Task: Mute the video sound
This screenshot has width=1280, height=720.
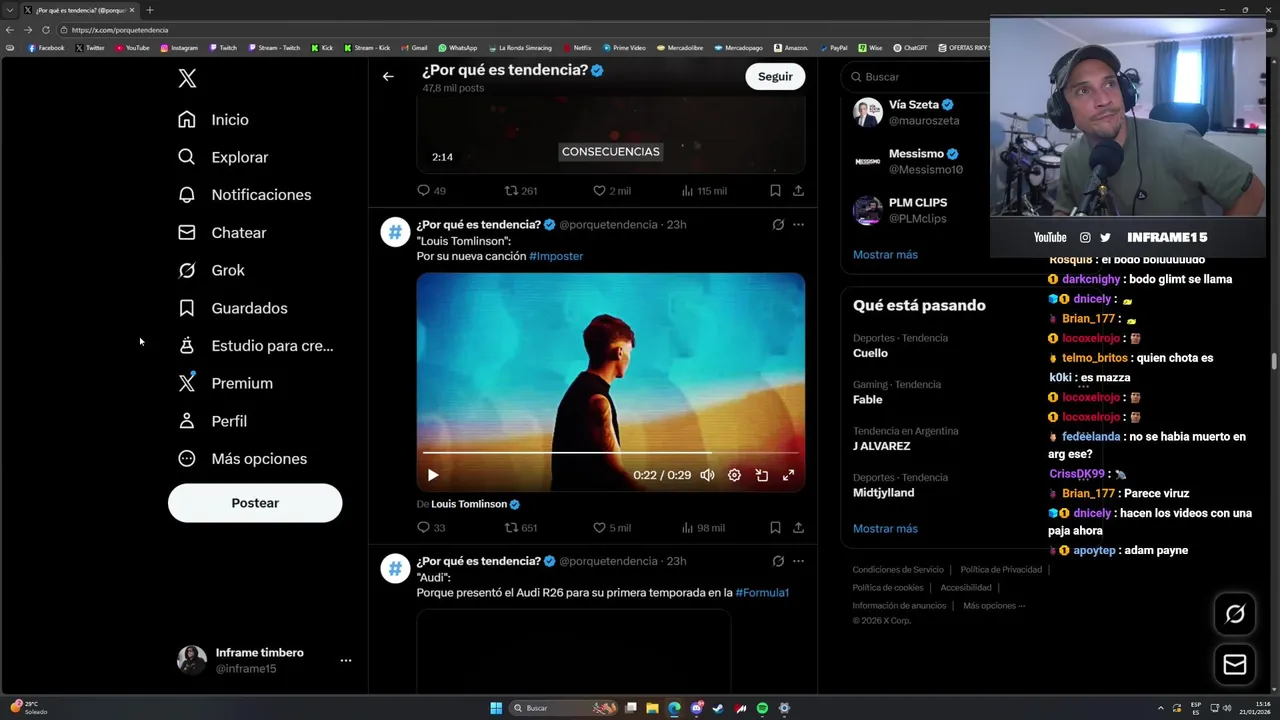Action: 707,476
